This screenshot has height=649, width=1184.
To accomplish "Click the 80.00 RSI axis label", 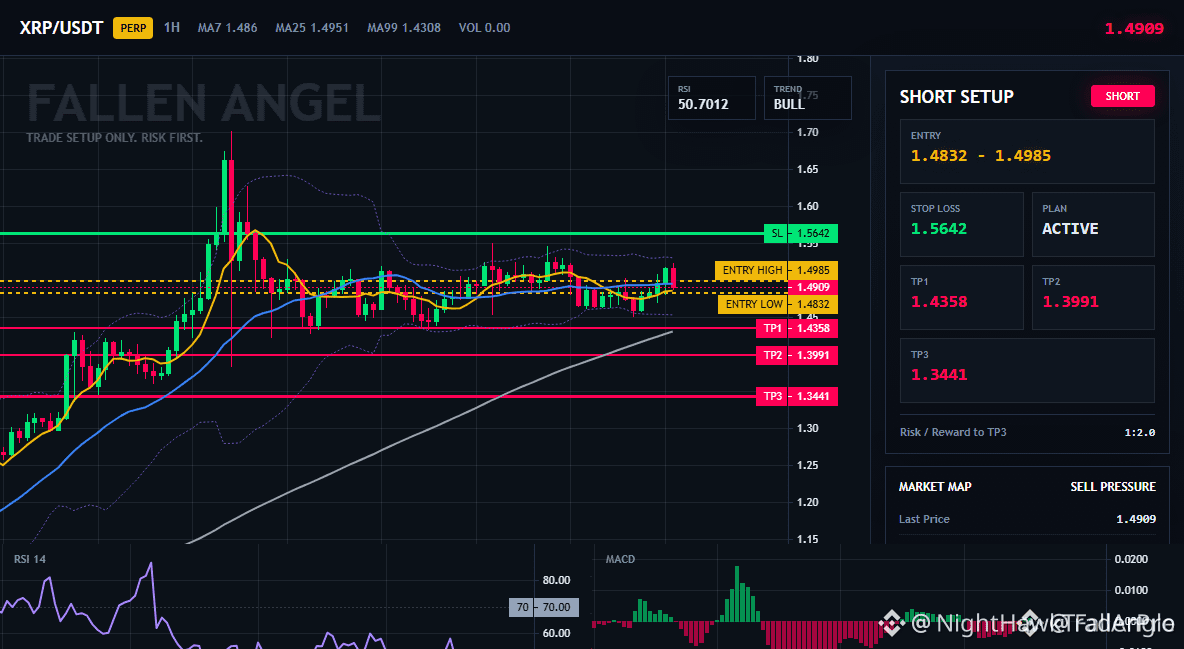I will [557, 580].
